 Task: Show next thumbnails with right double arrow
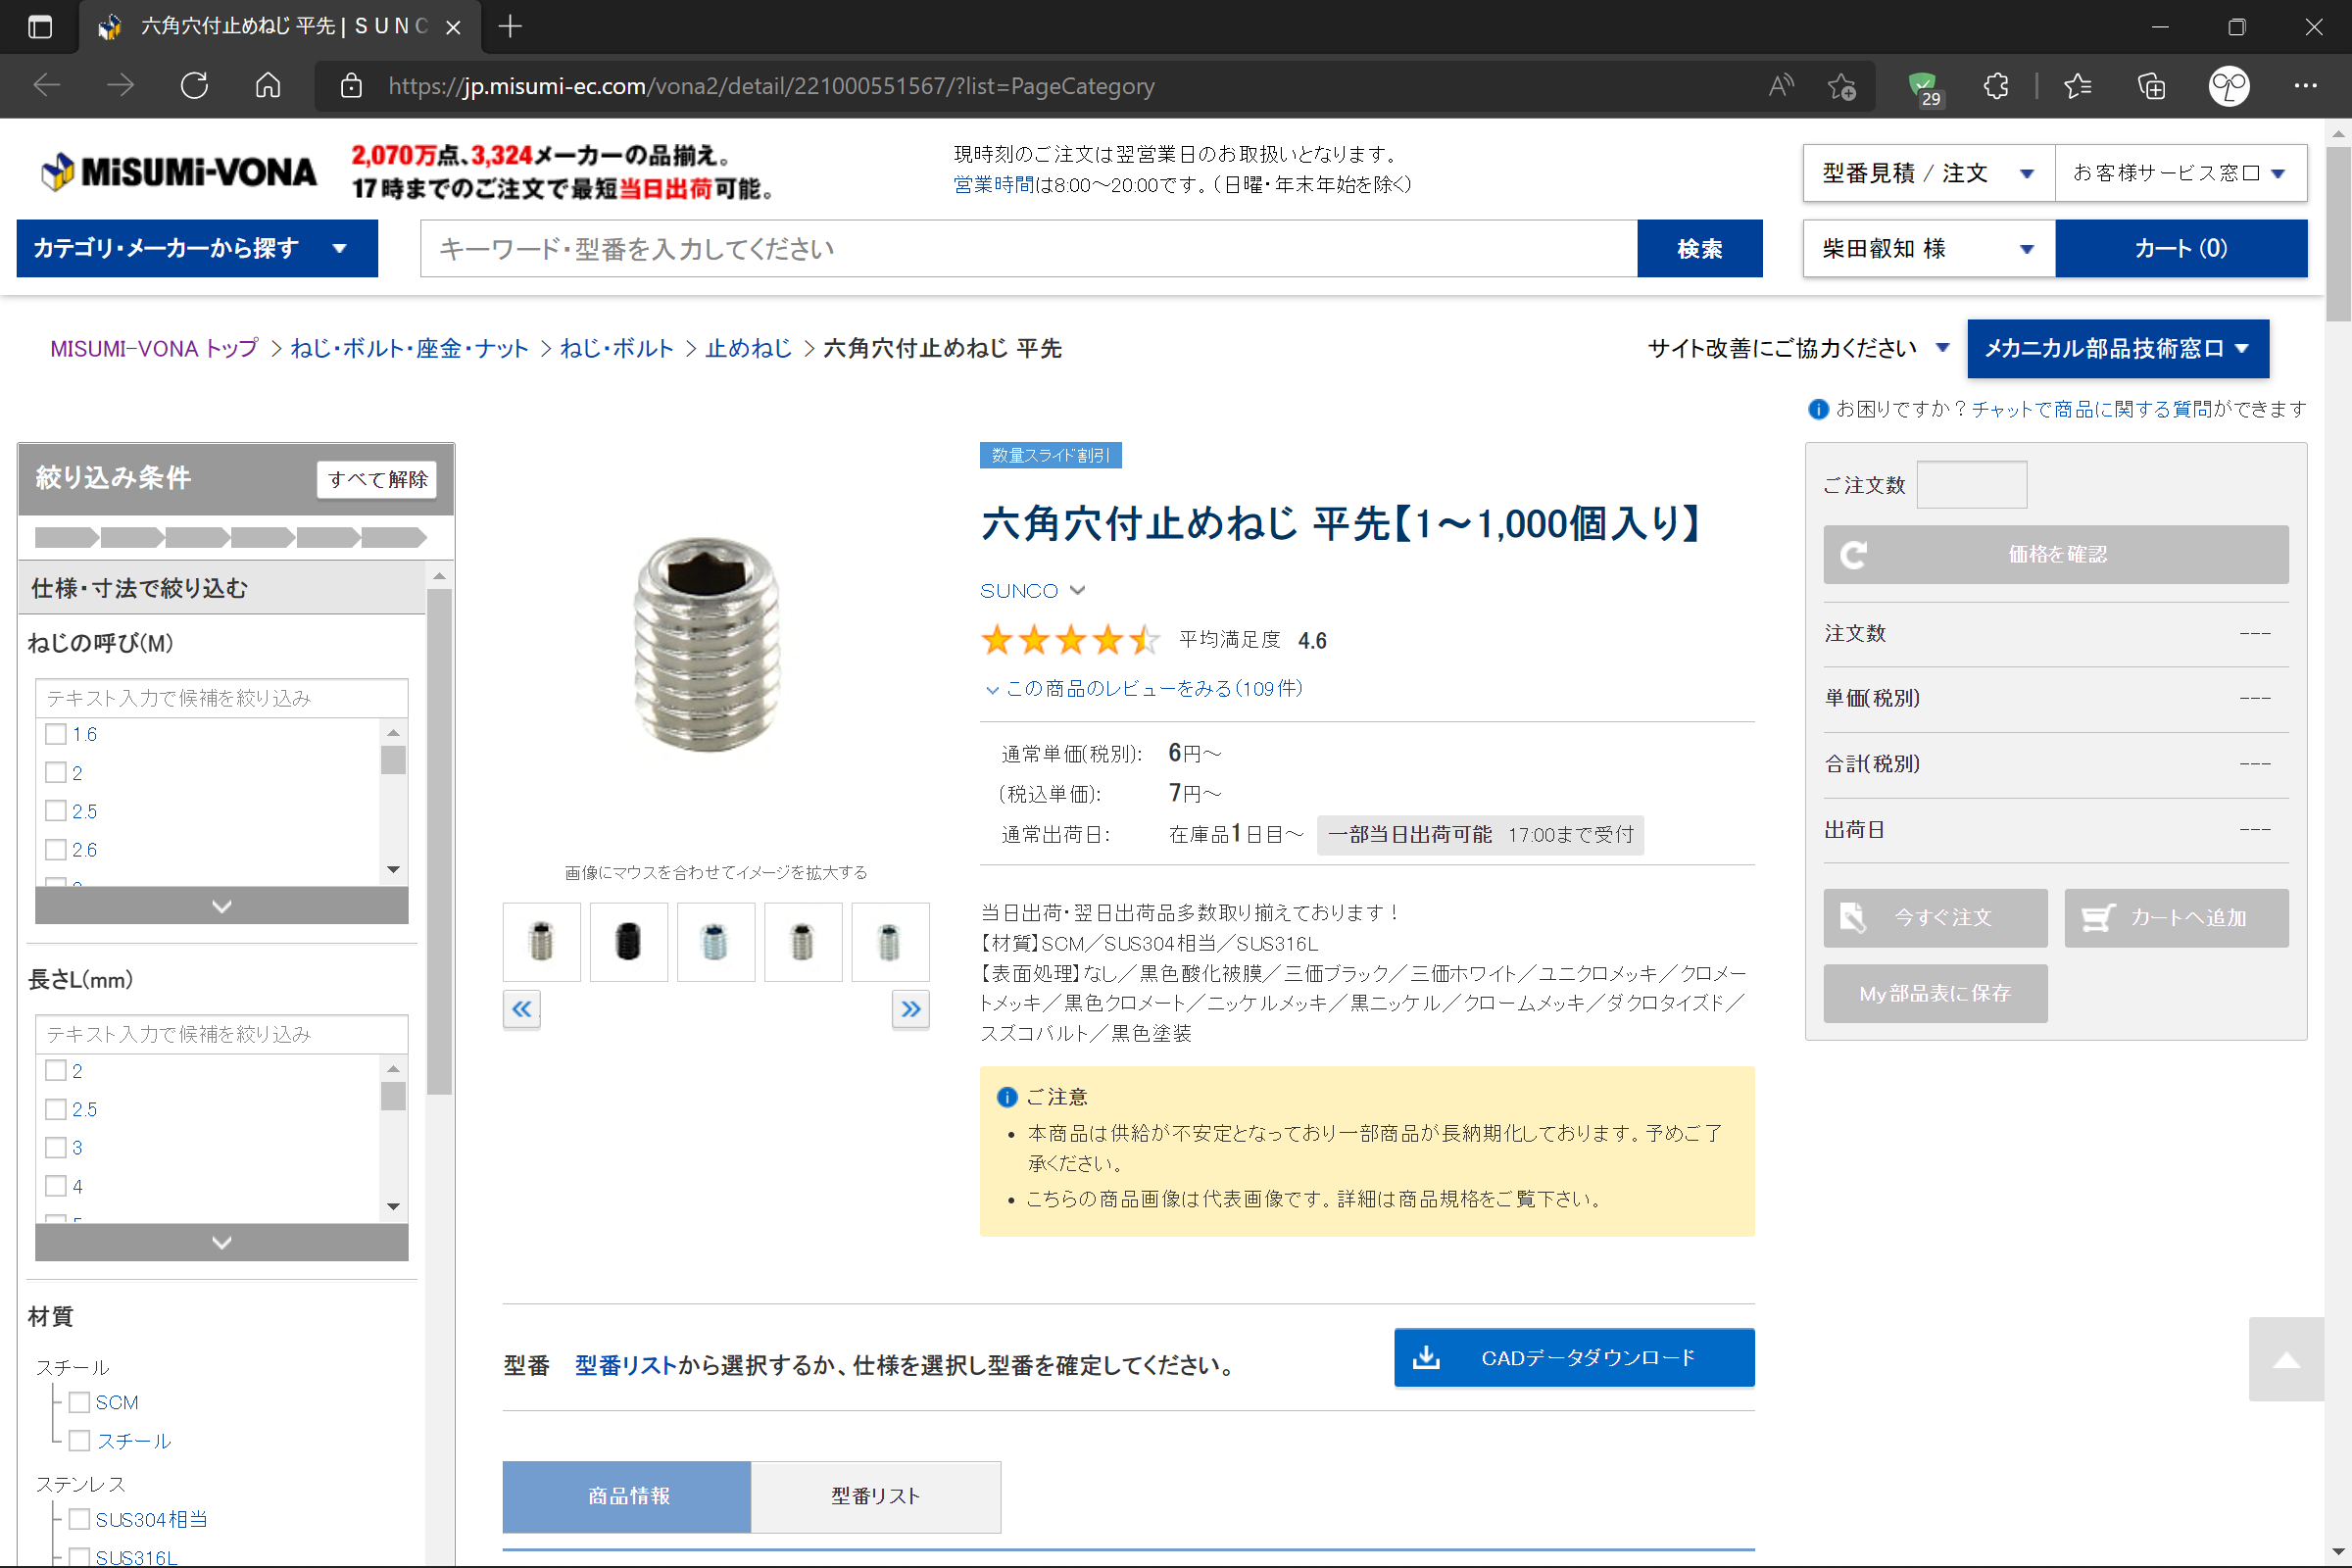point(910,1009)
